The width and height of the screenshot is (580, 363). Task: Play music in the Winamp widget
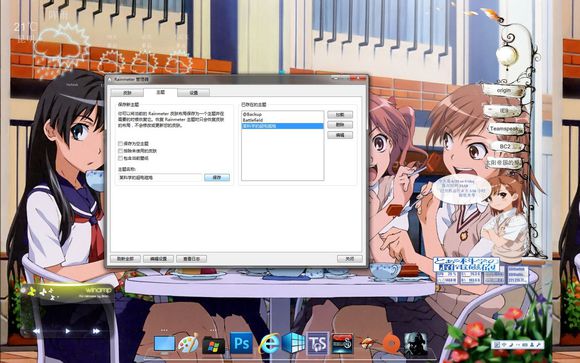pyautogui.click(x=67, y=331)
